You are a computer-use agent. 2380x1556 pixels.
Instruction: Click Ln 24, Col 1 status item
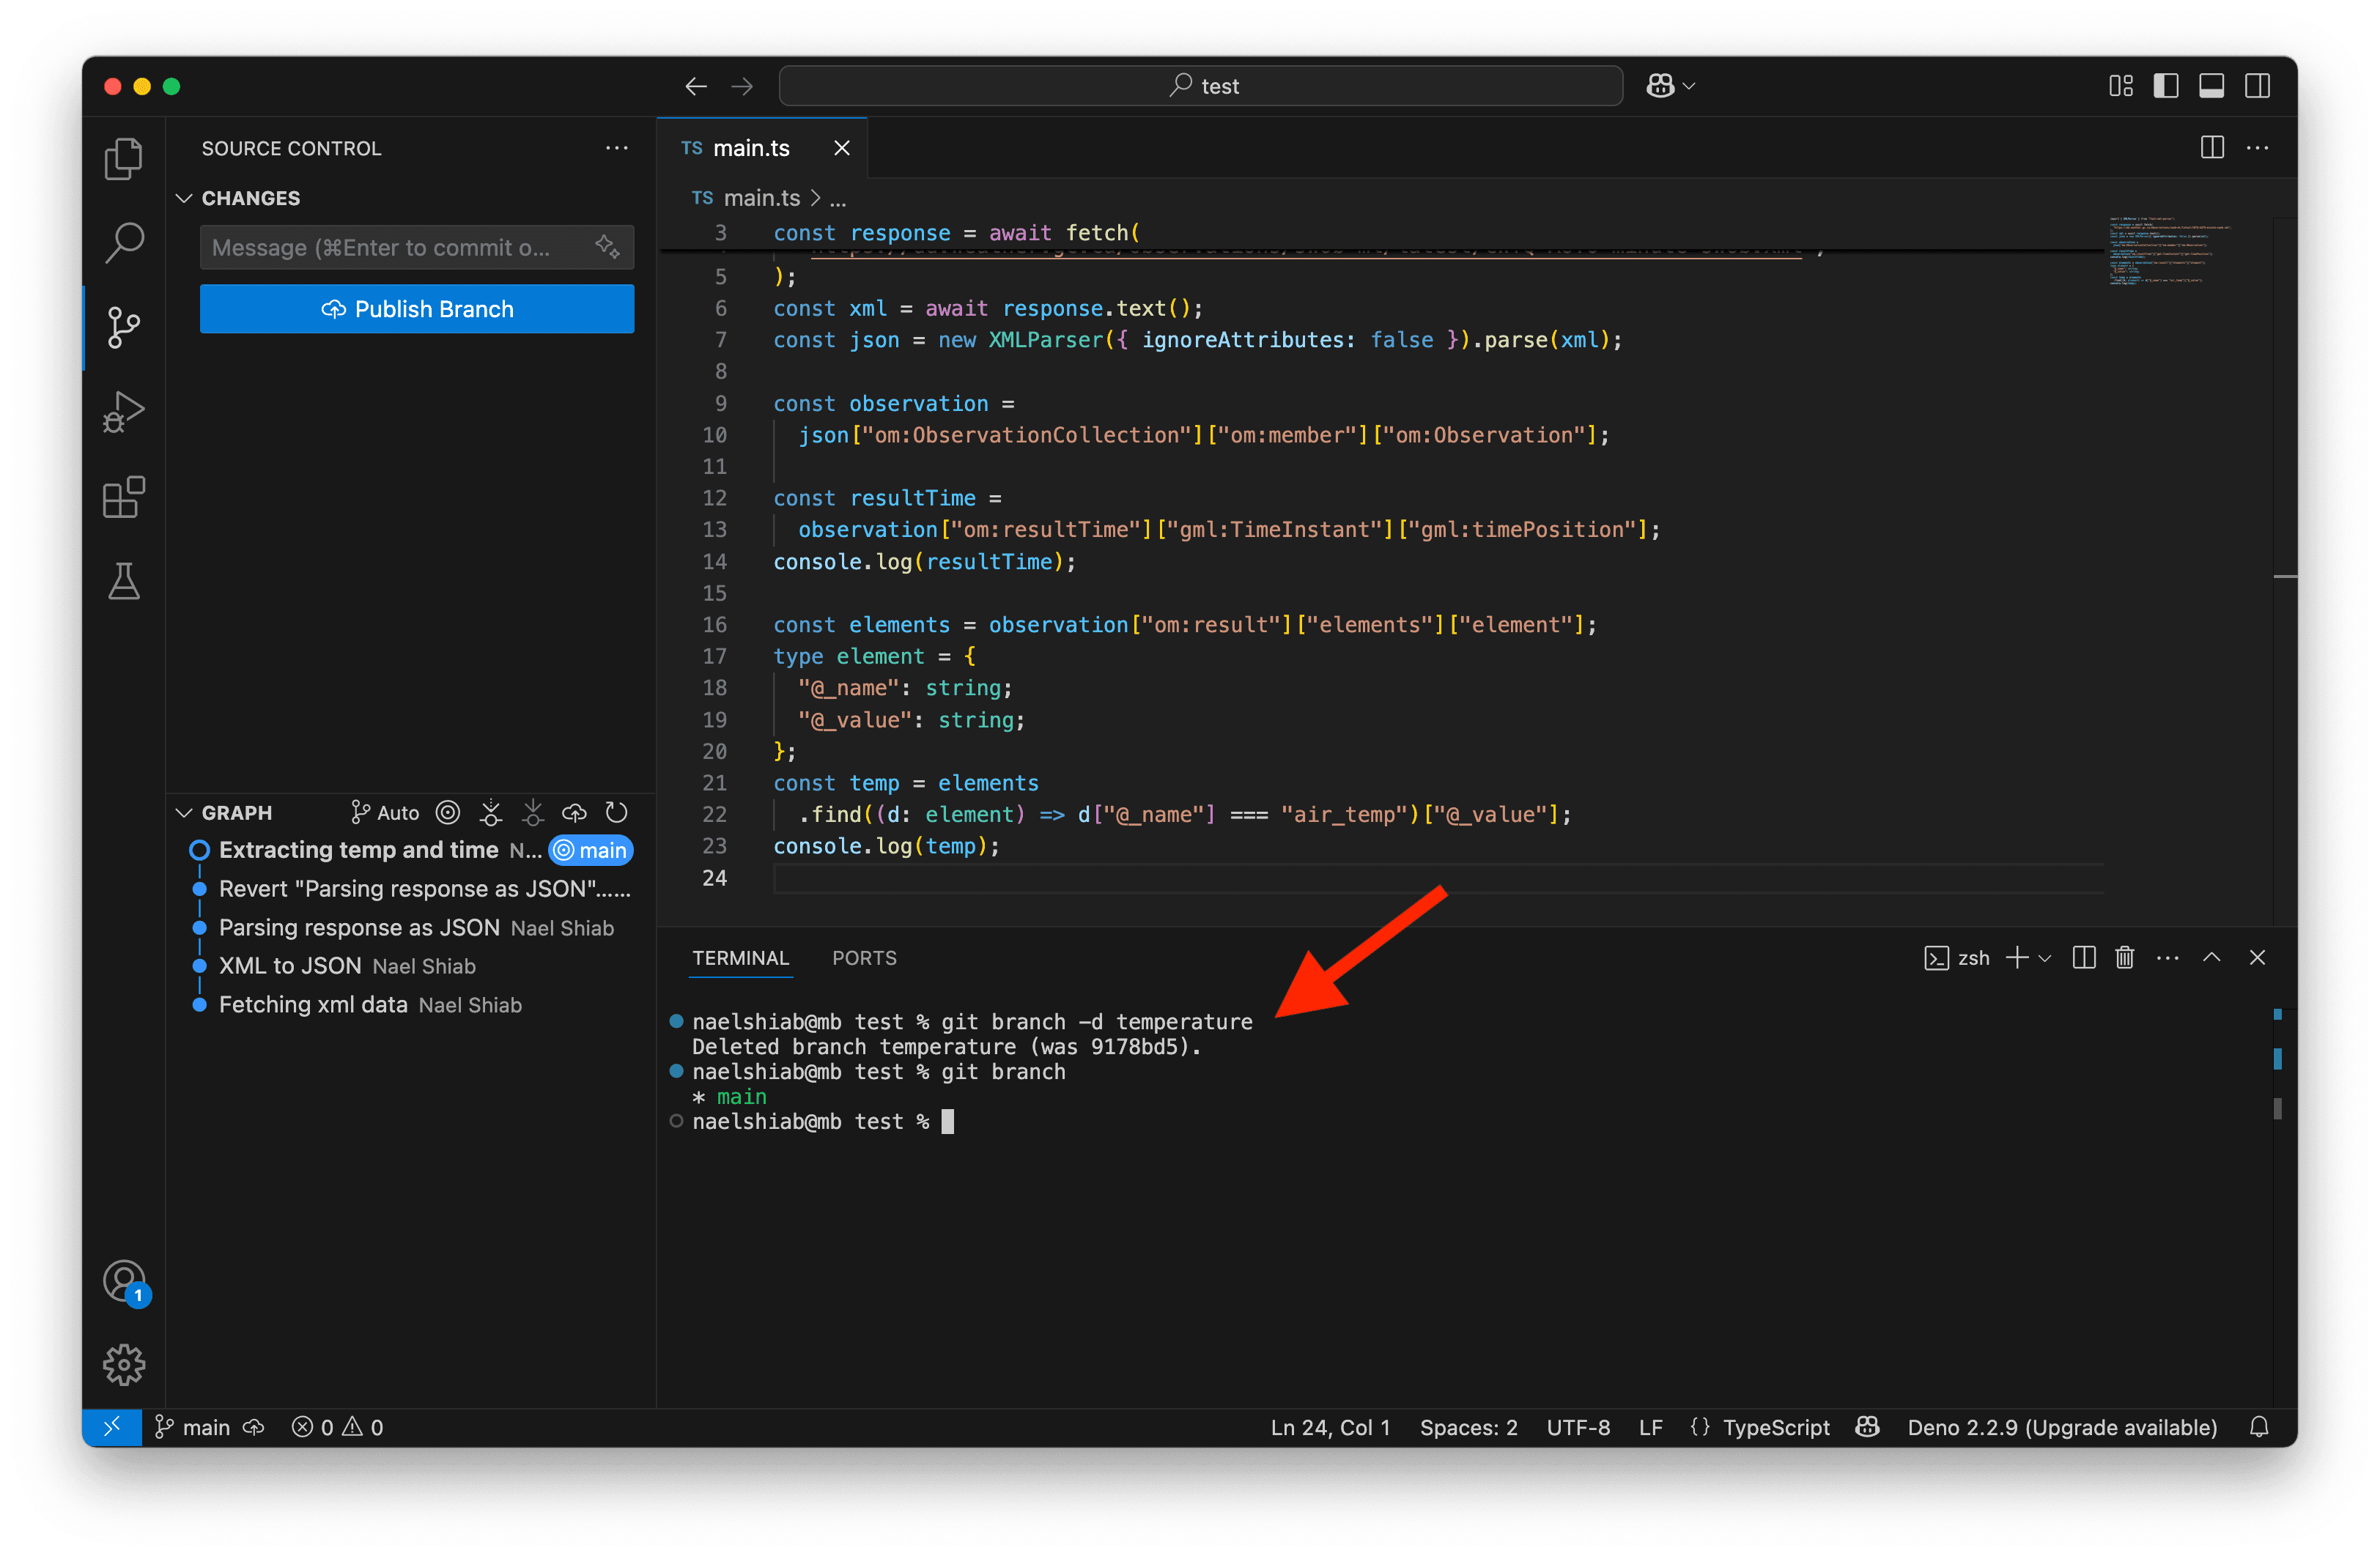(x=1330, y=1427)
